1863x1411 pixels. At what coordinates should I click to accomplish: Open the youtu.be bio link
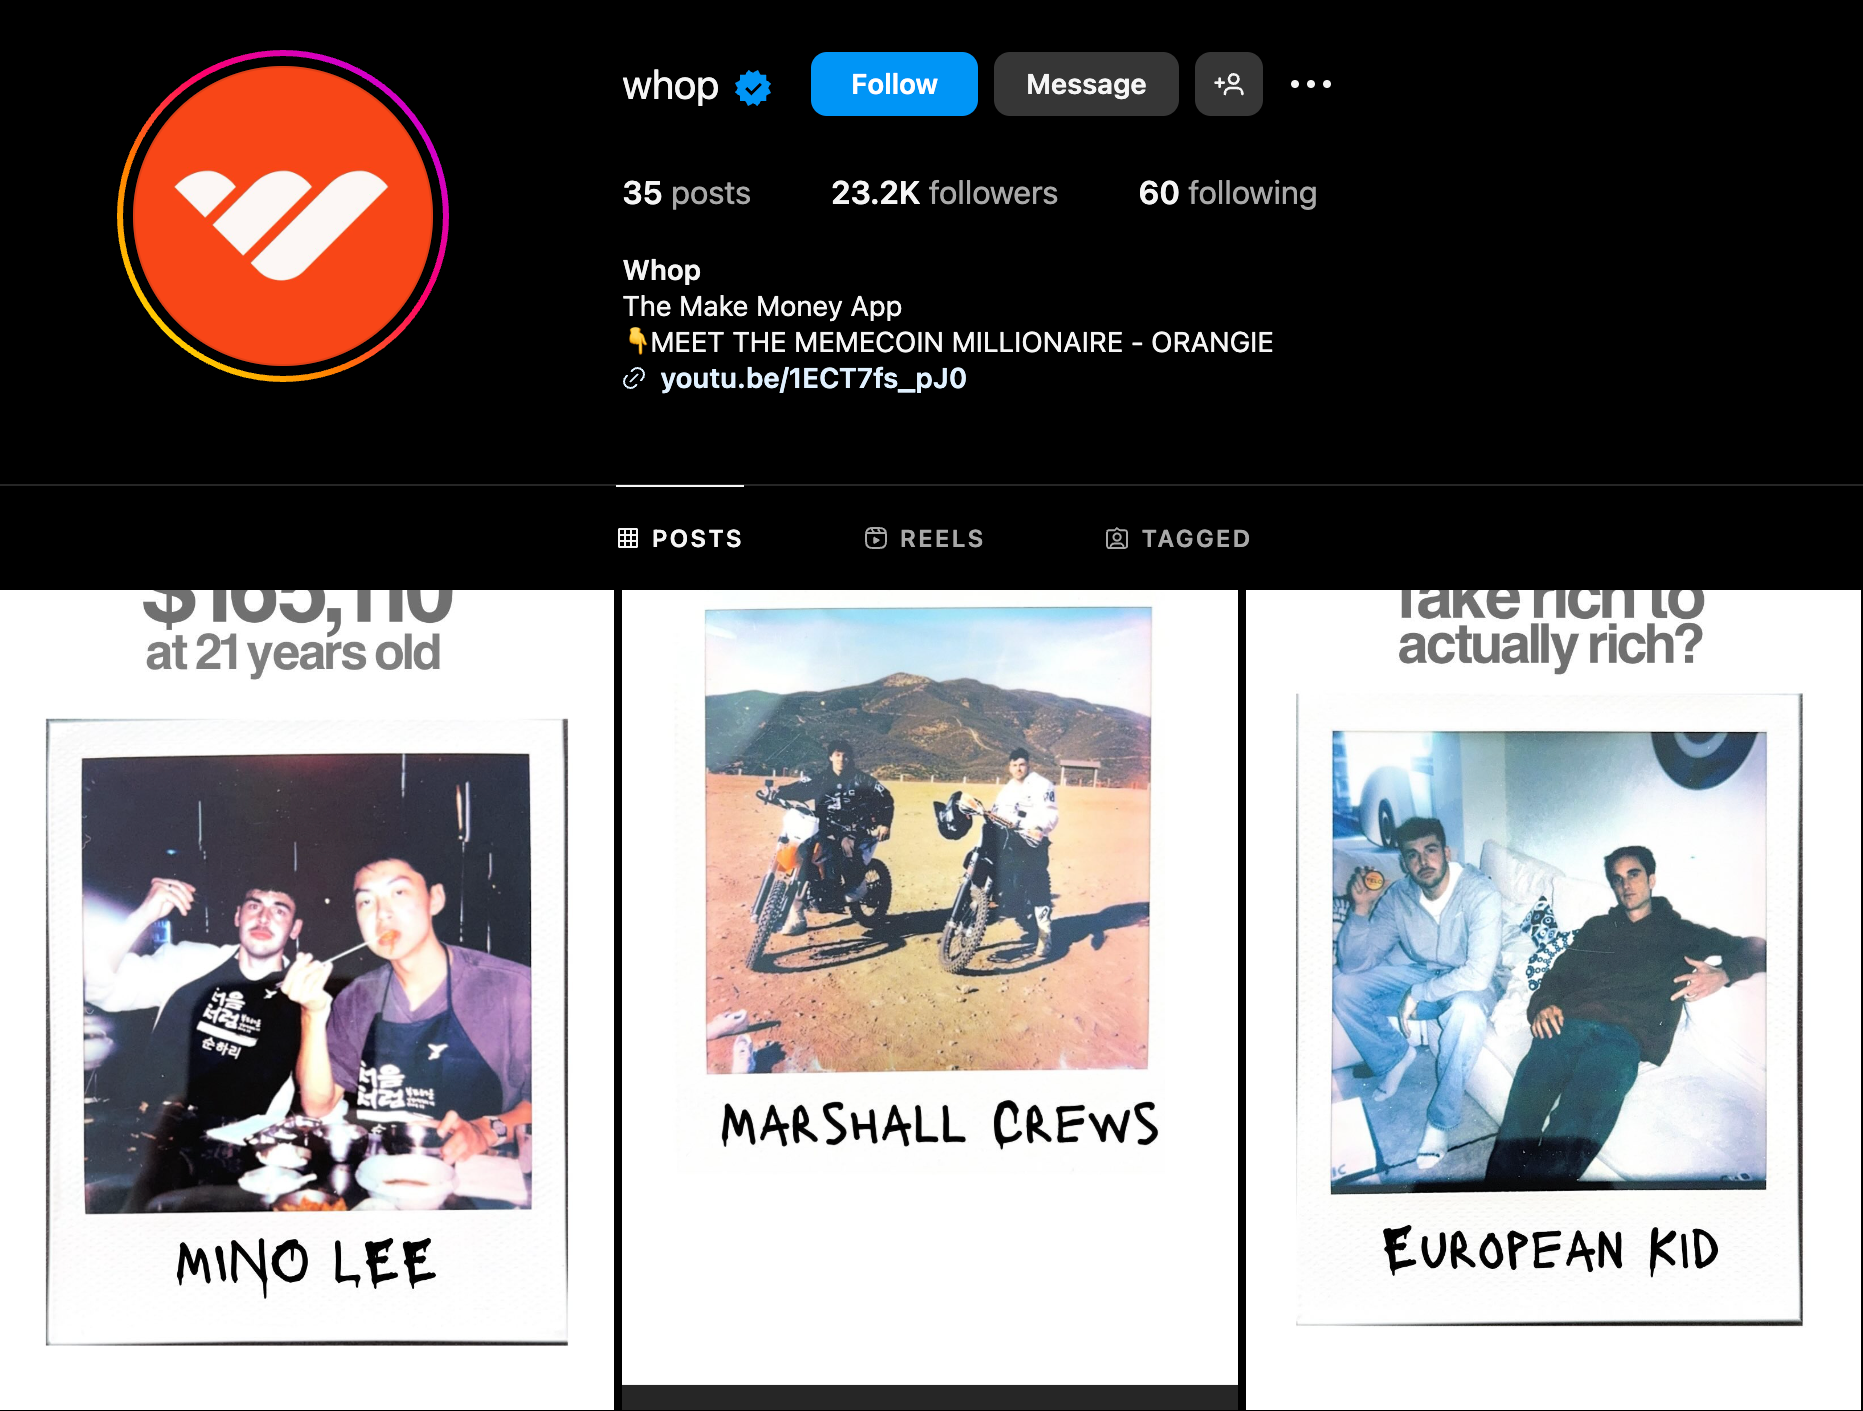pyautogui.click(x=813, y=378)
